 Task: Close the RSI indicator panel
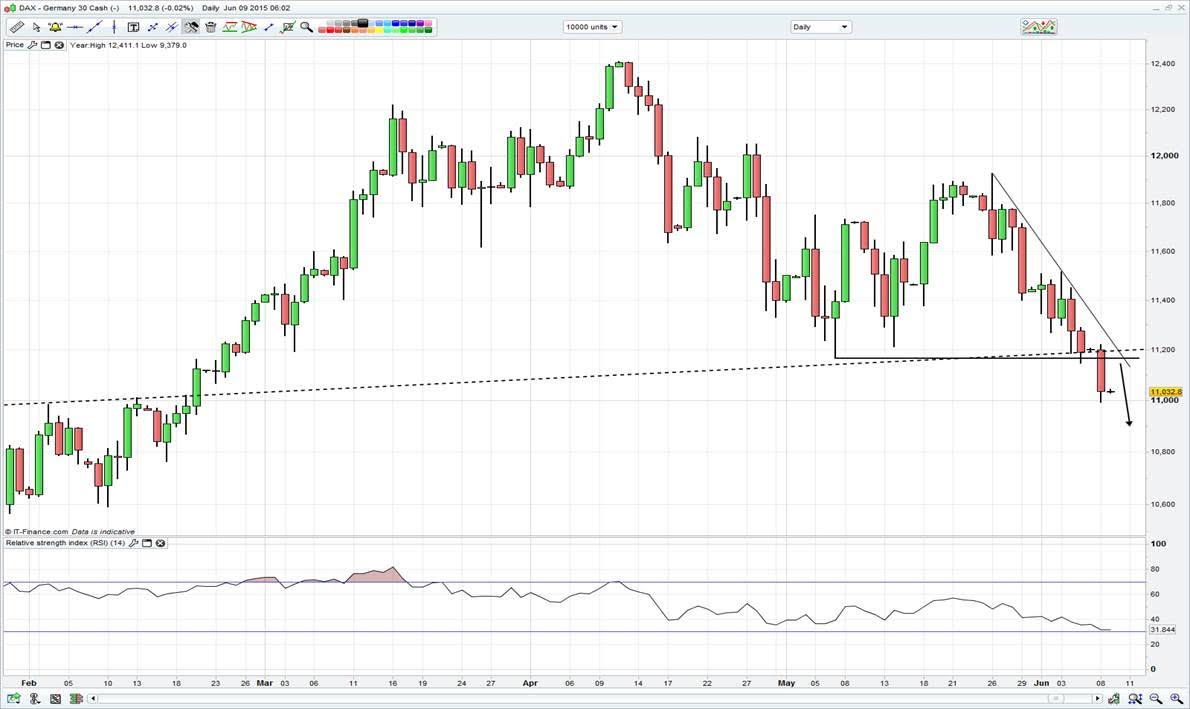(160, 543)
